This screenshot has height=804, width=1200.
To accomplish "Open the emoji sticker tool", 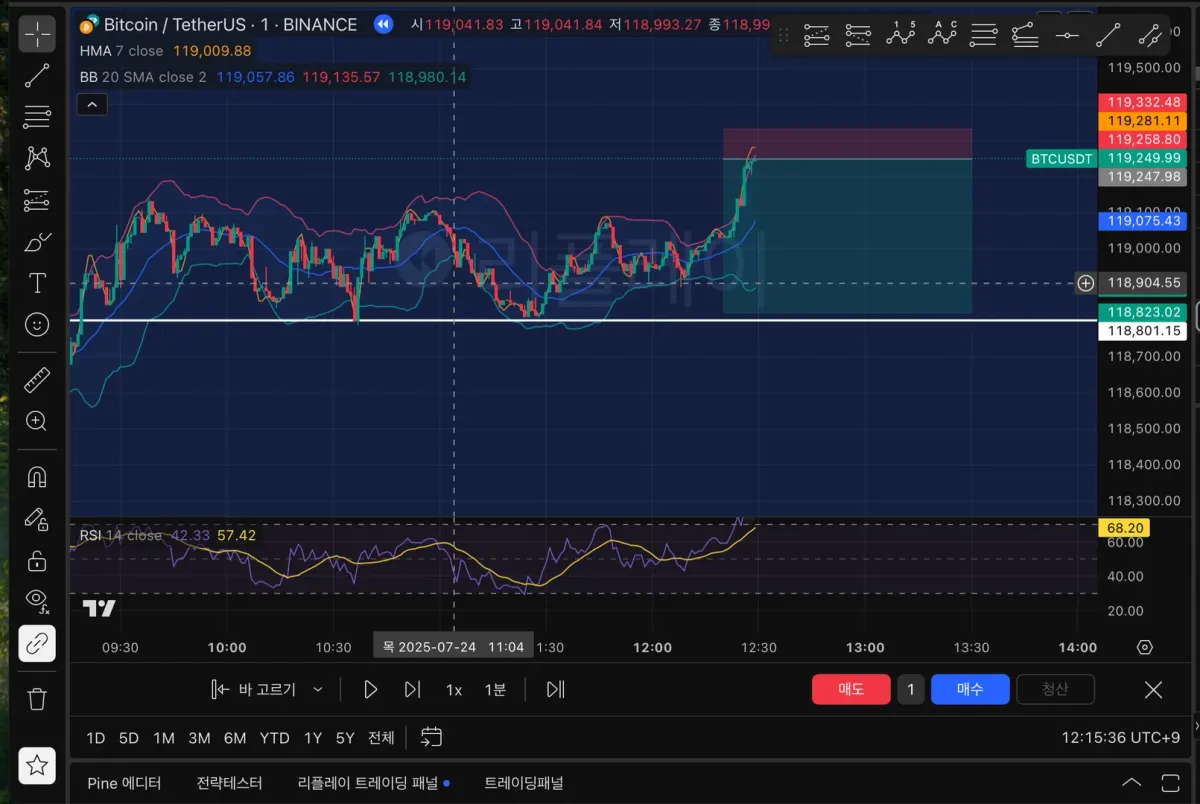I will [x=37, y=324].
